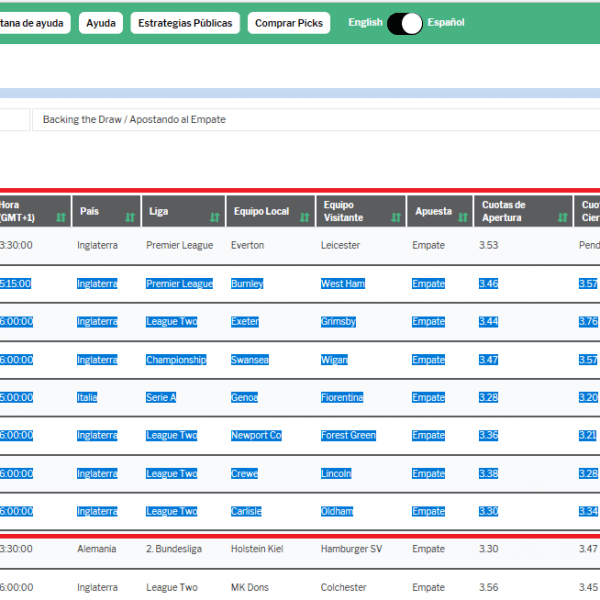The width and height of the screenshot is (600, 600).
Task: Click Empate in the Genoa row
Action: [428, 398]
